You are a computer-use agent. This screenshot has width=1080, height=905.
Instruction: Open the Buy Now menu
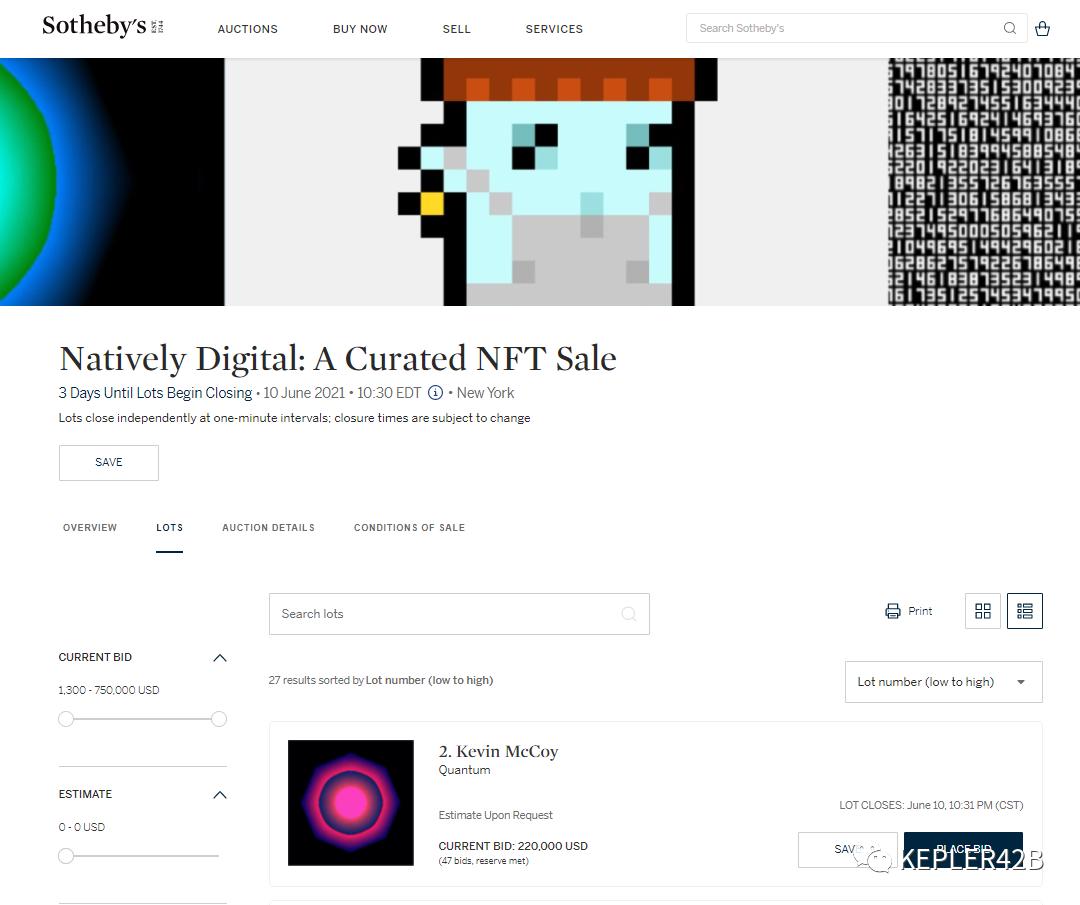pyautogui.click(x=360, y=29)
